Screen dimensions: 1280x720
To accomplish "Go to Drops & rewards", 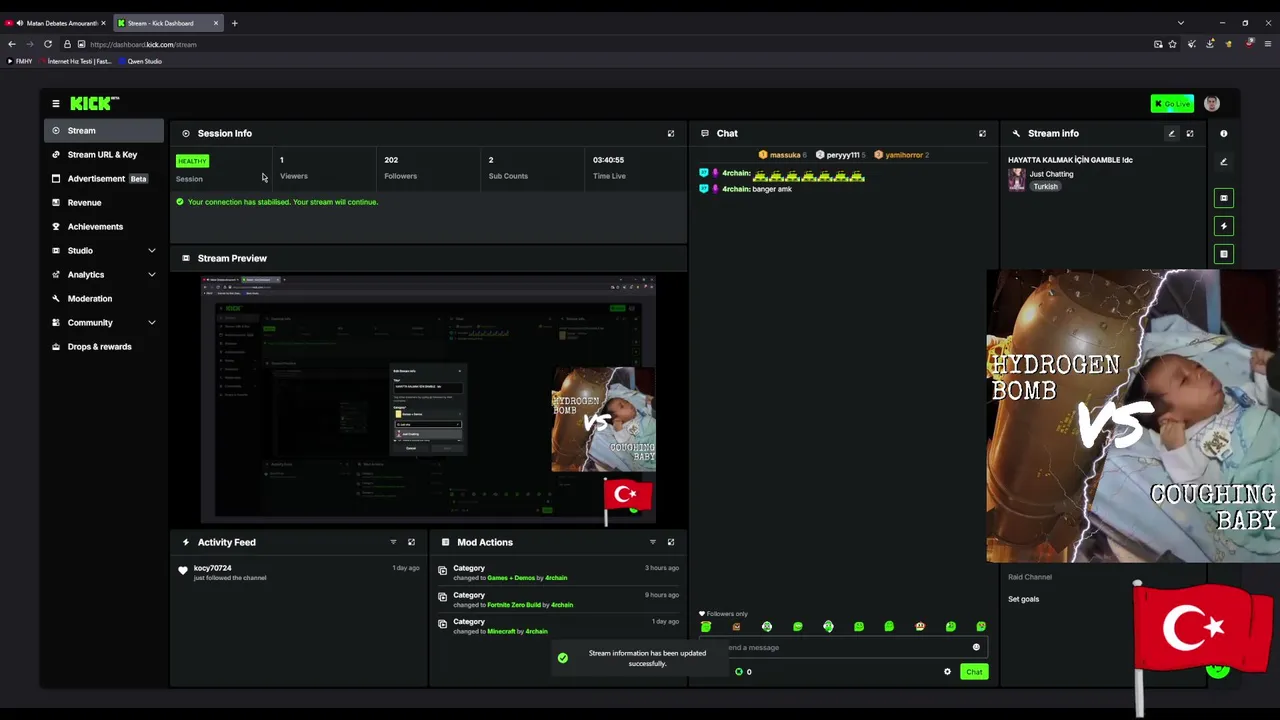I will click(x=104, y=347).
